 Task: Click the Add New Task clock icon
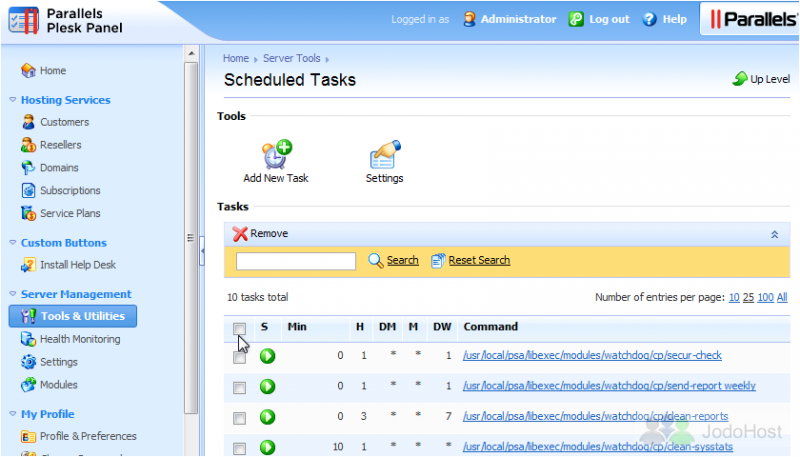pyautogui.click(x=276, y=155)
